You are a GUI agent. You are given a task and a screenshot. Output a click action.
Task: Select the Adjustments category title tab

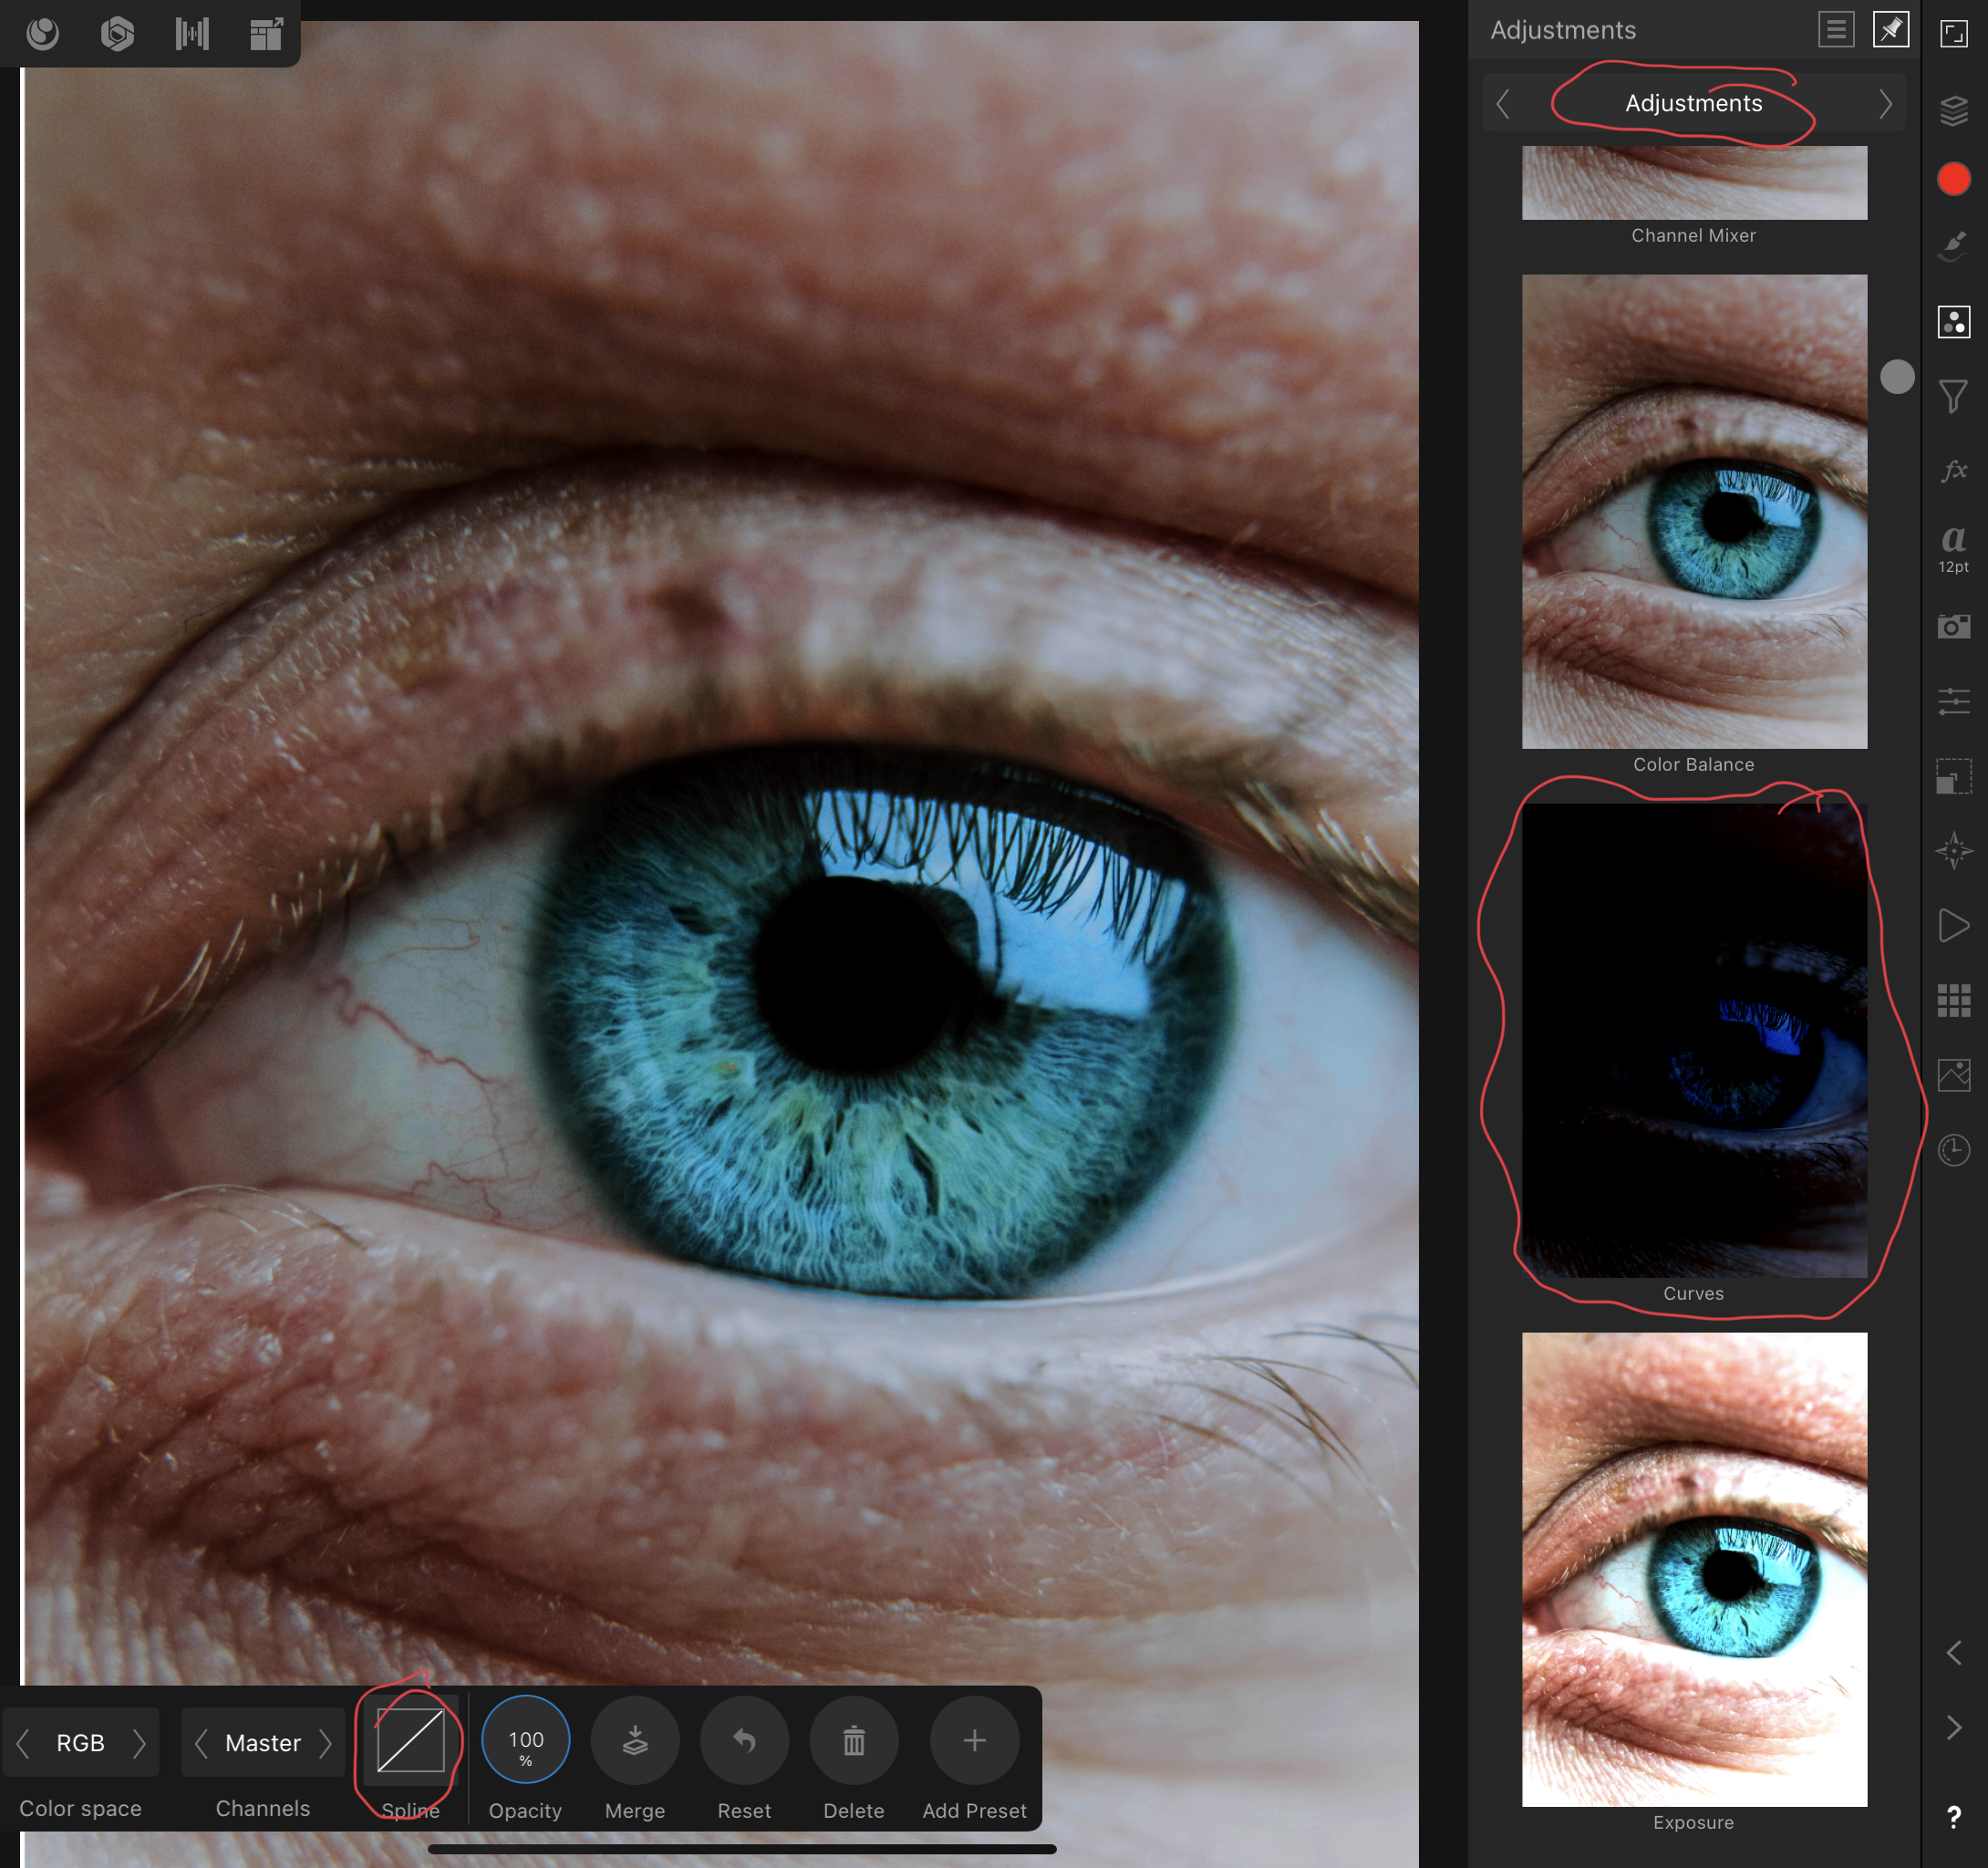click(1693, 104)
